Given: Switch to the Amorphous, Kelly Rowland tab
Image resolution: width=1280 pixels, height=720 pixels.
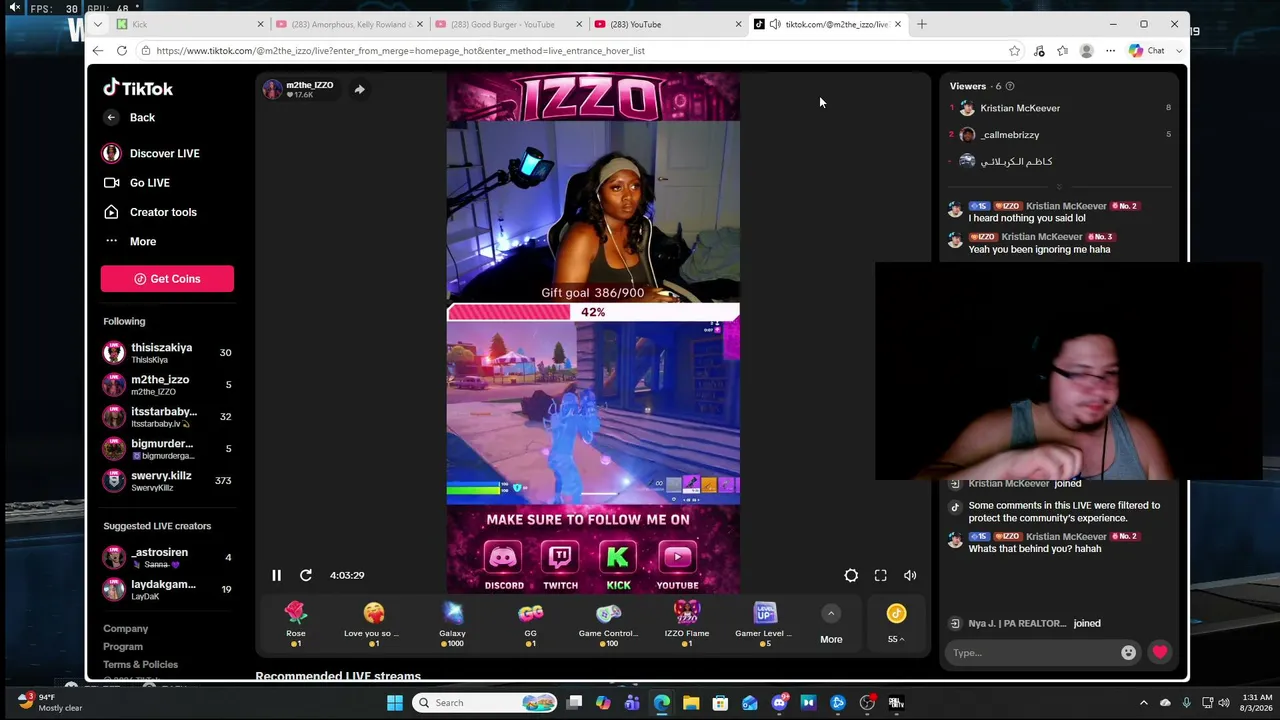Looking at the screenshot, I should [x=350, y=24].
